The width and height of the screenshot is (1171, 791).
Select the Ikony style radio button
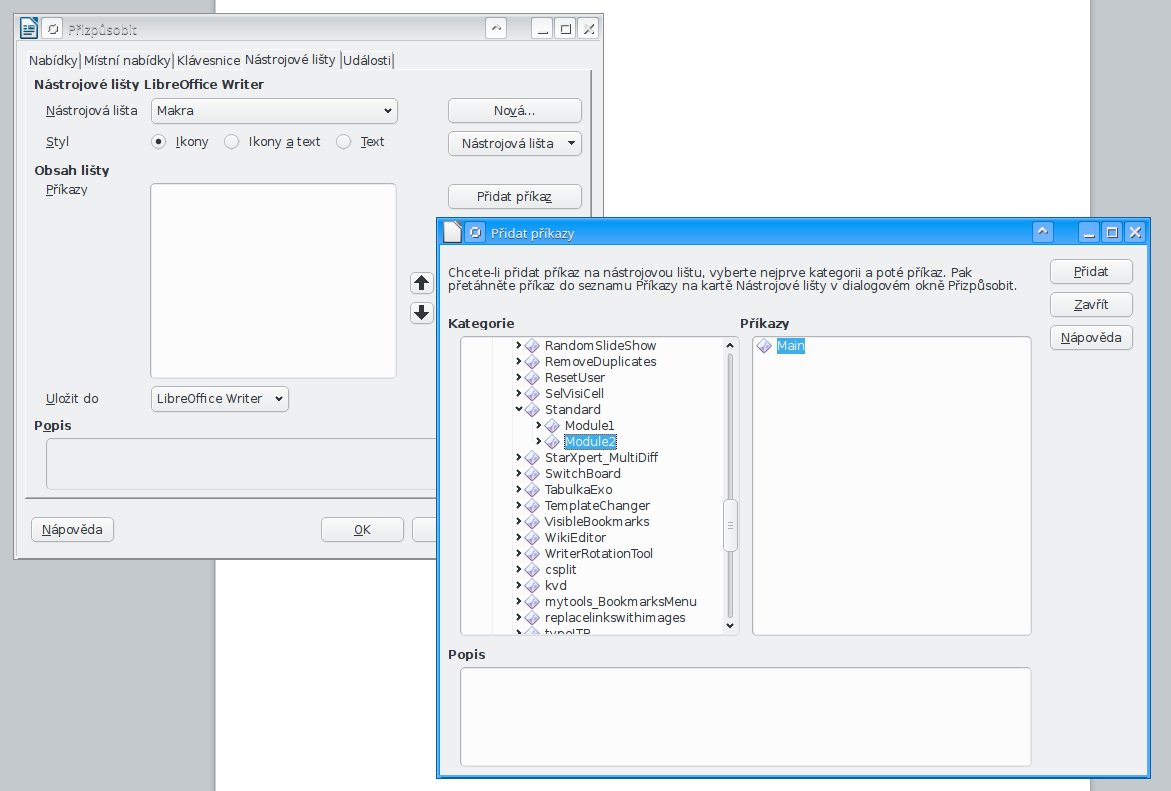[158, 141]
